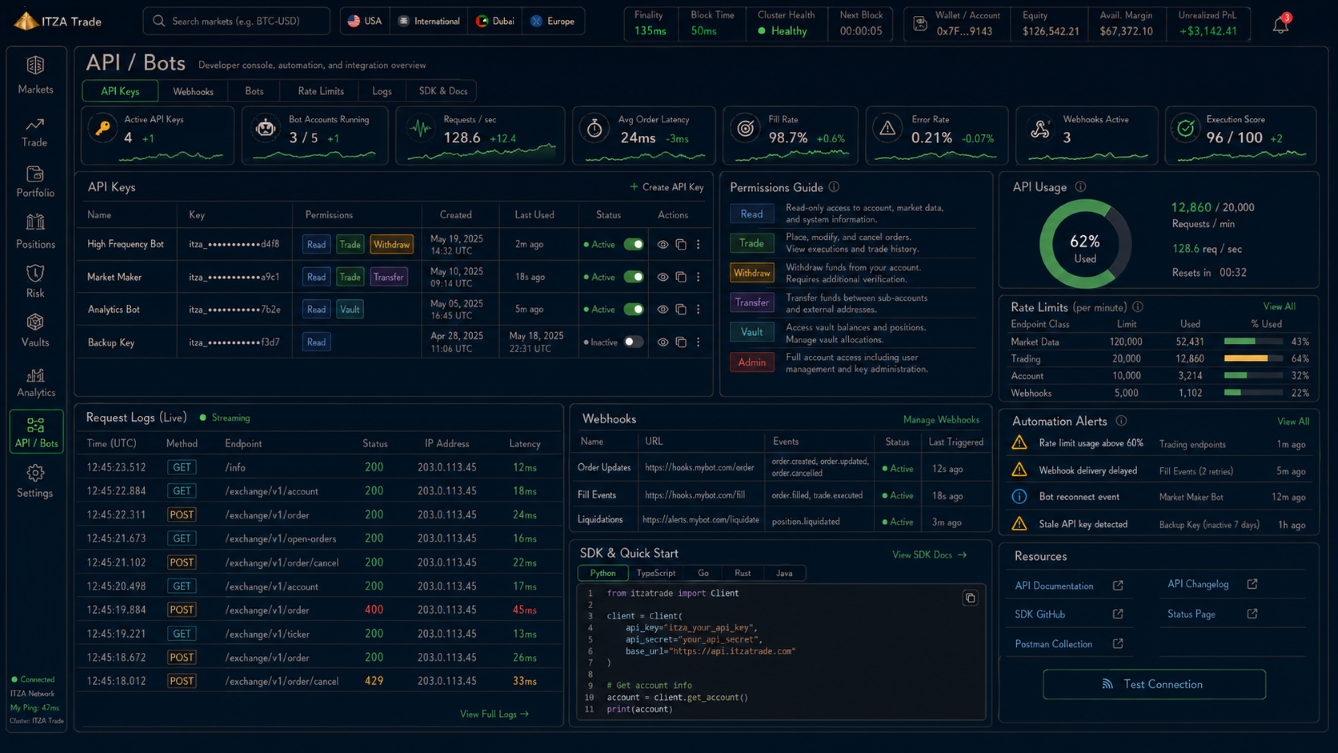Open Manage Webhooks link

pyautogui.click(x=941, y=420)
